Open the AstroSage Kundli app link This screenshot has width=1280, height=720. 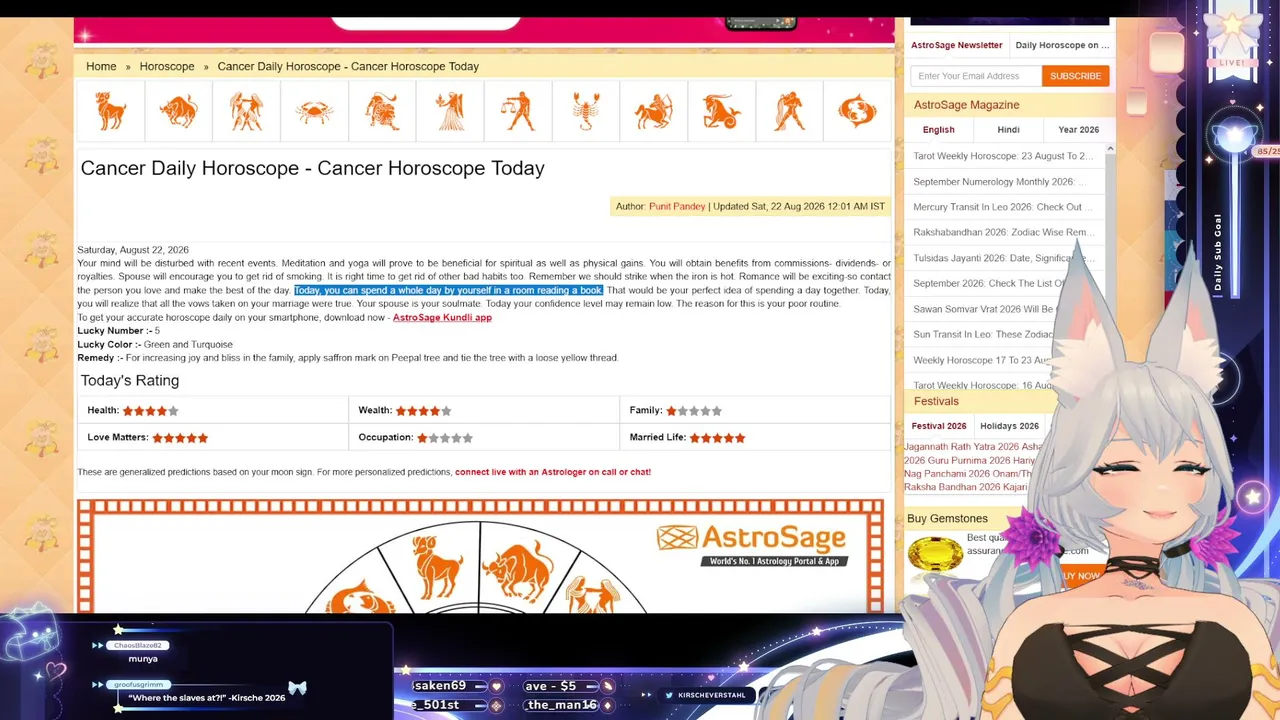point(442,317)
